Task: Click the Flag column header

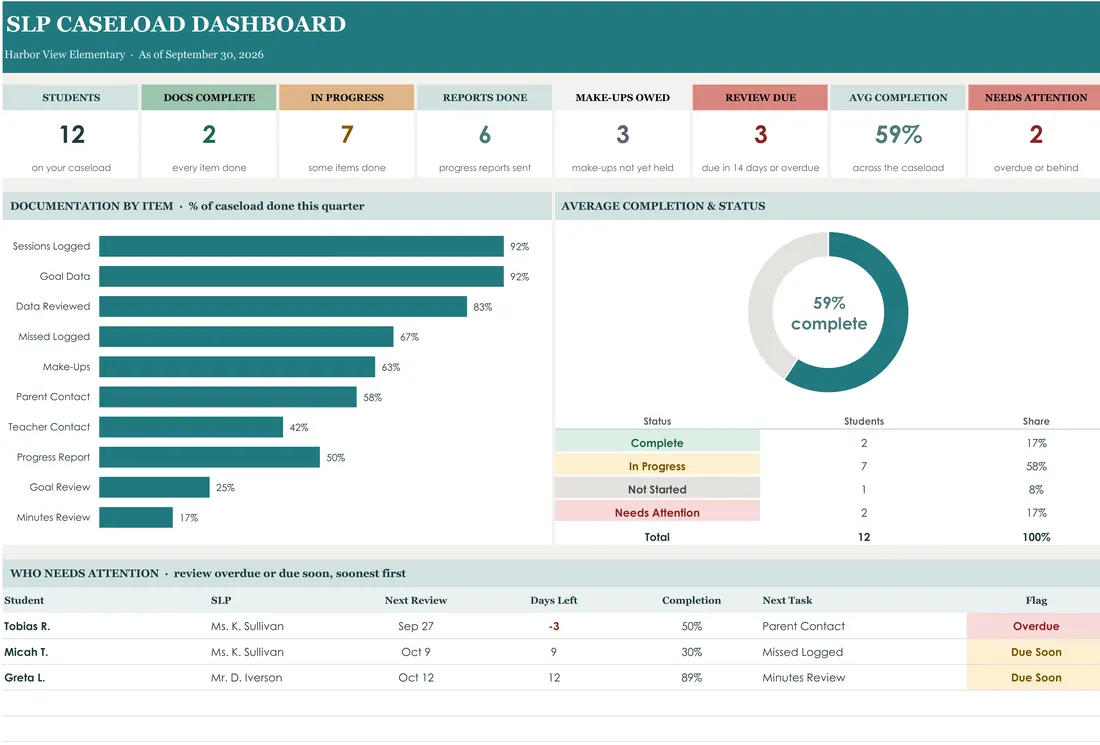Action: 1035,600
